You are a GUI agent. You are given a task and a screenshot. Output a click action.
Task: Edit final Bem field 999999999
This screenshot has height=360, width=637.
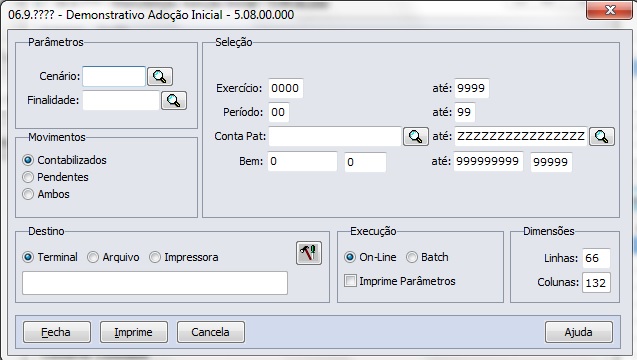click(488, 161)
